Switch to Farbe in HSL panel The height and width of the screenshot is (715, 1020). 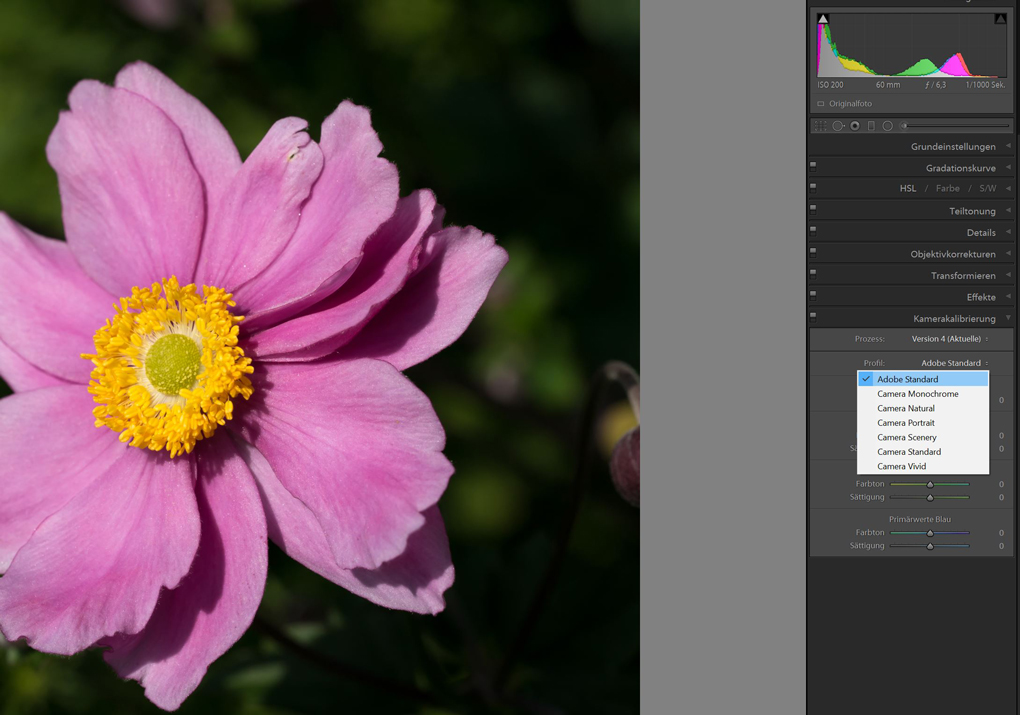(947, 189)
